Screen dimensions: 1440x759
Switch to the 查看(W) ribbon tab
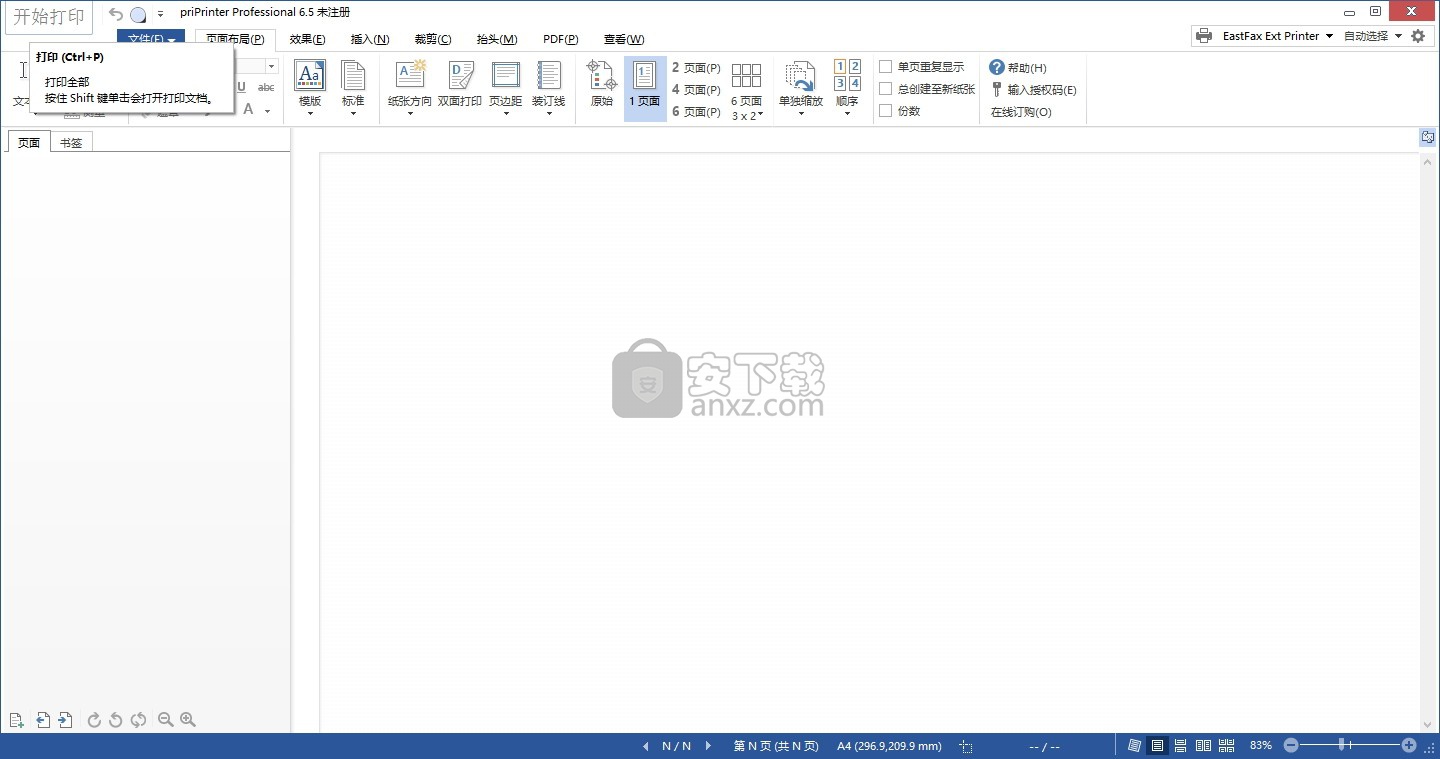point(623,39)
